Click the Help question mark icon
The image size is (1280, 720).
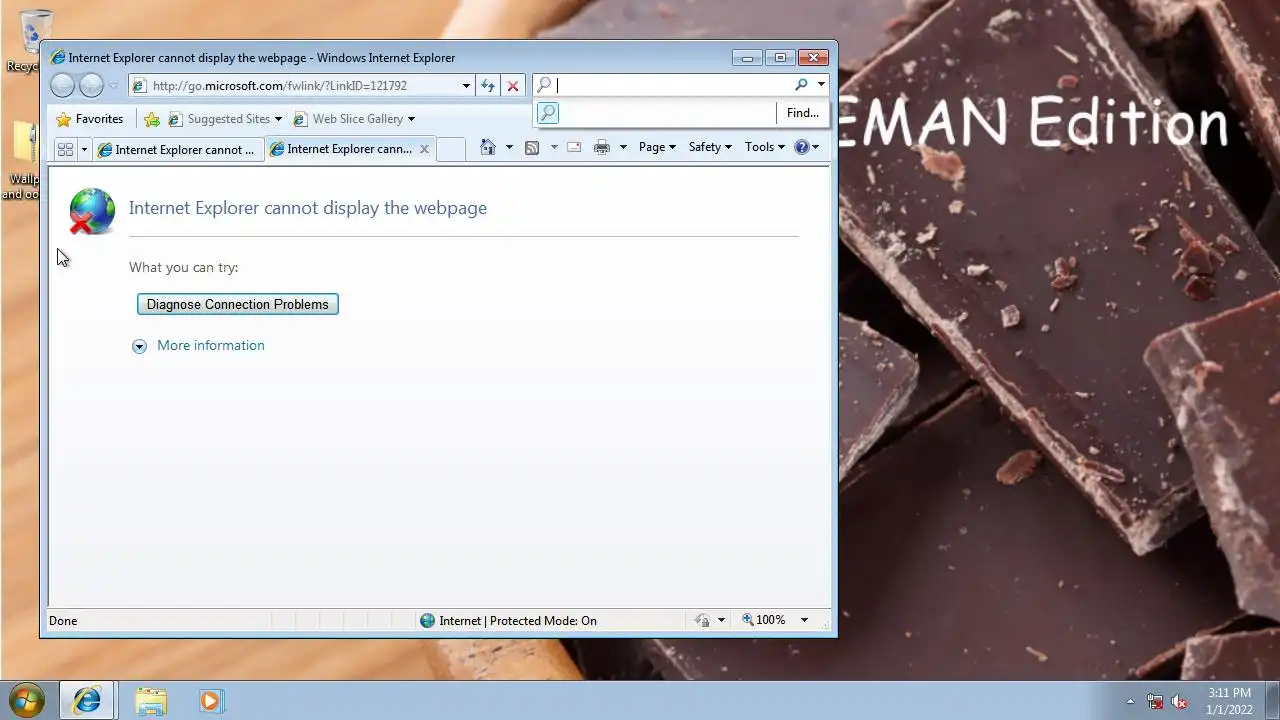pyautogui.click(x=801, y=147)
